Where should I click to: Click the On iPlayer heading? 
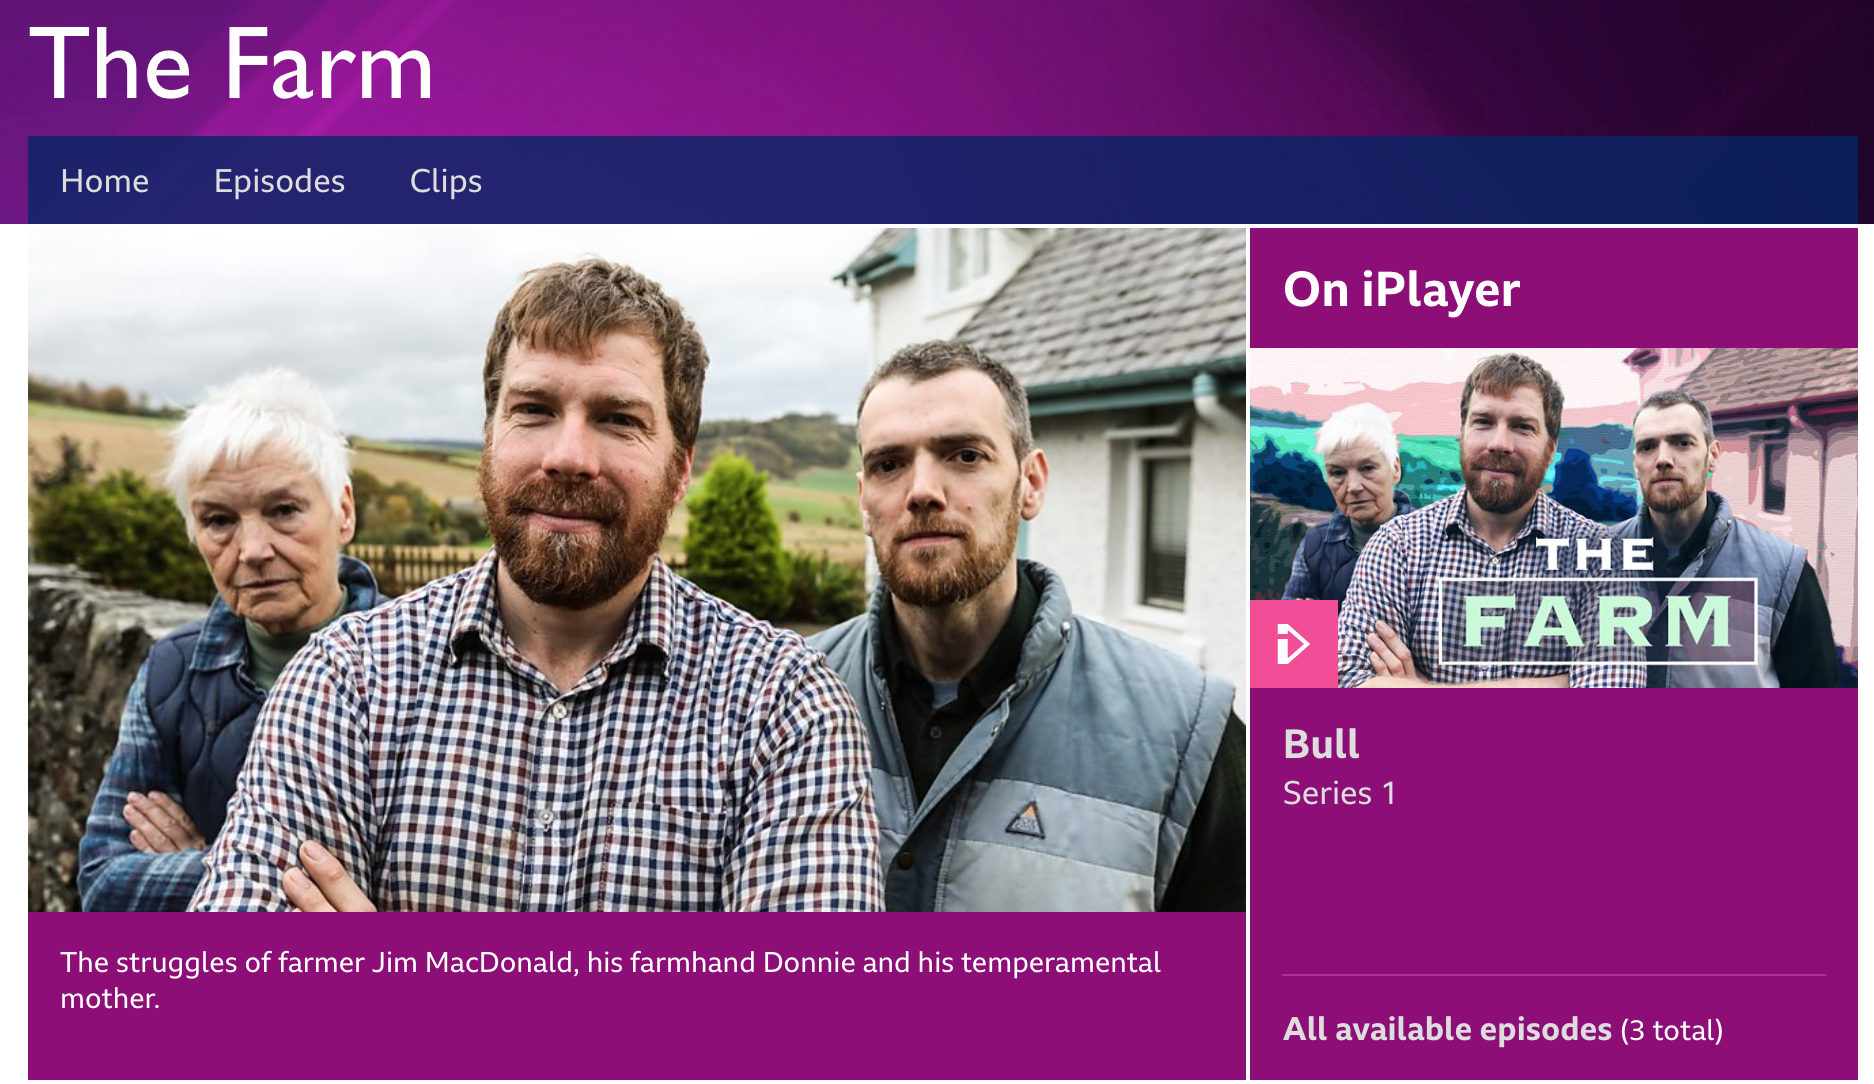(1401, 290)
